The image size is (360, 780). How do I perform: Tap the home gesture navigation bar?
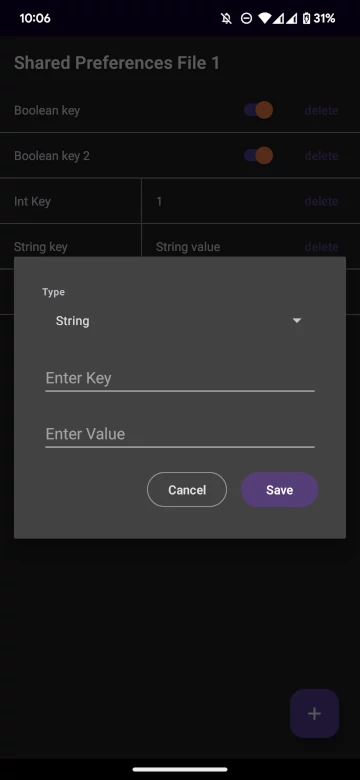[180, 769]
